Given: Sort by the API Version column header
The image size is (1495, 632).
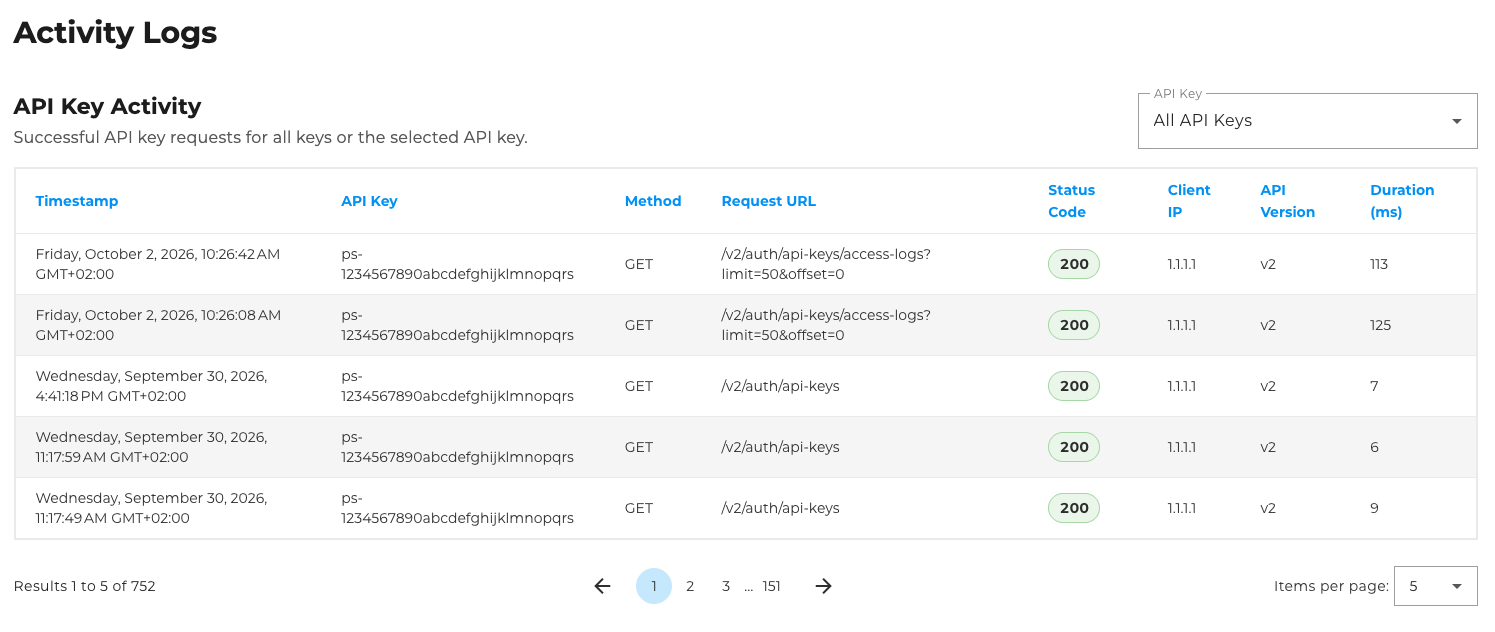Looking at the screenshot, I should pos(1288,201).
